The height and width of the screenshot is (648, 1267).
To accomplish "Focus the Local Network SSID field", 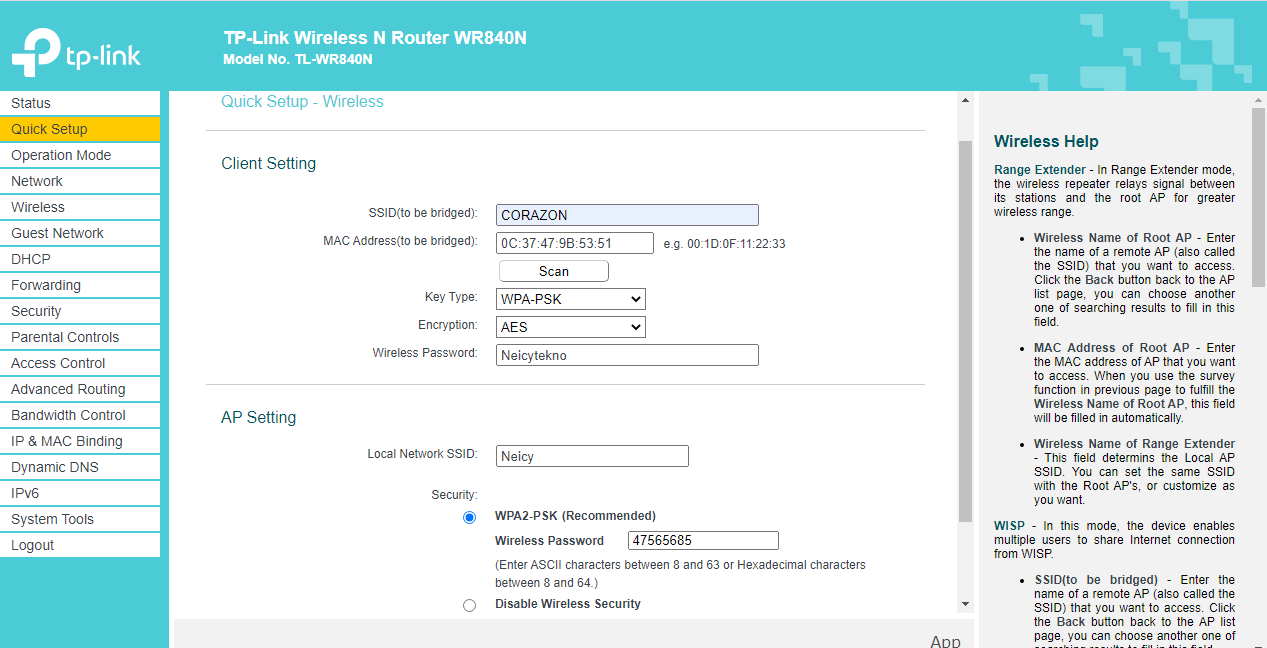I will [593, 456].
